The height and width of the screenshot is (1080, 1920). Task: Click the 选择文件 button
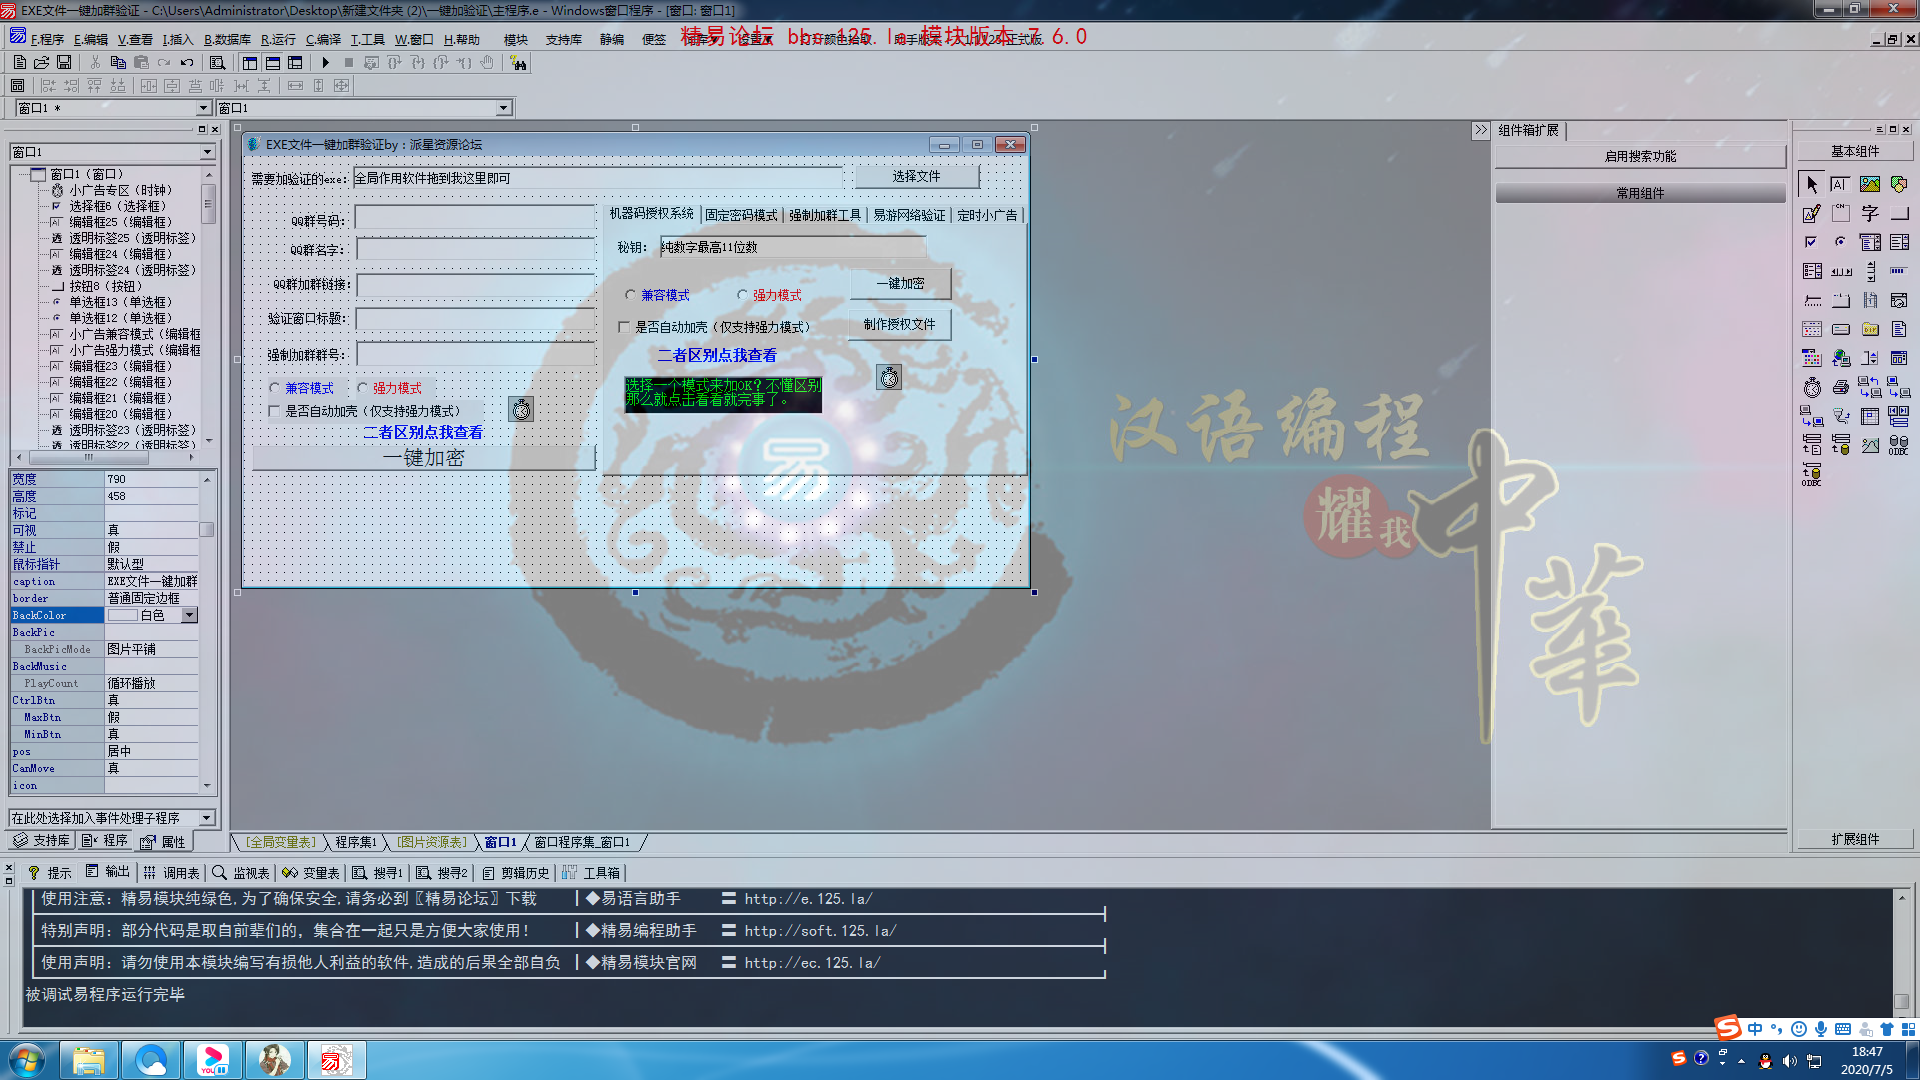click(916, 176)
